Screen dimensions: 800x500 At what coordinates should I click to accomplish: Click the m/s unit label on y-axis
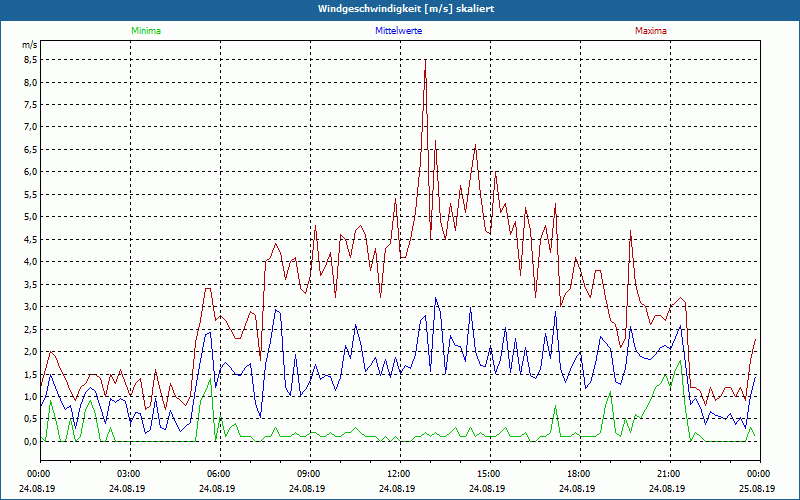click(30, 45)
